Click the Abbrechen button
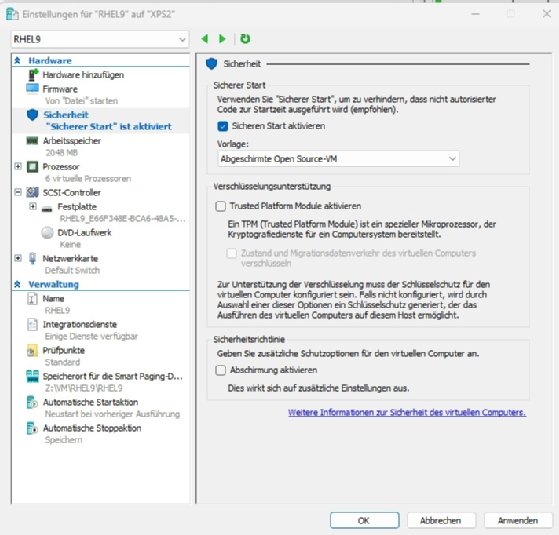 [x=441, y=520]
